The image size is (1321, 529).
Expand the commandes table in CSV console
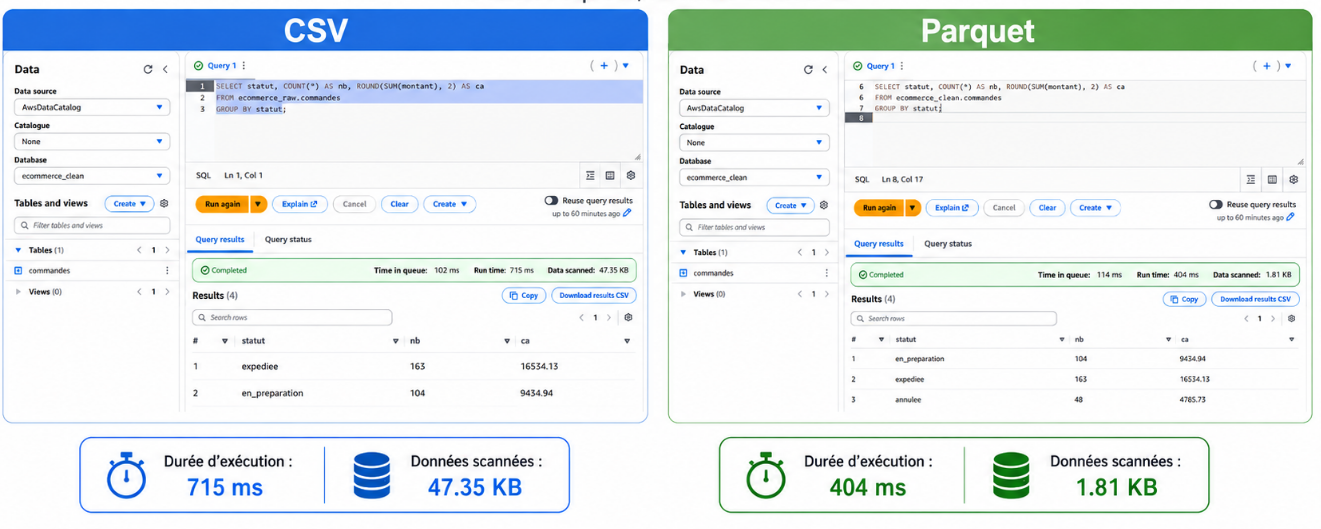point(18,270)
